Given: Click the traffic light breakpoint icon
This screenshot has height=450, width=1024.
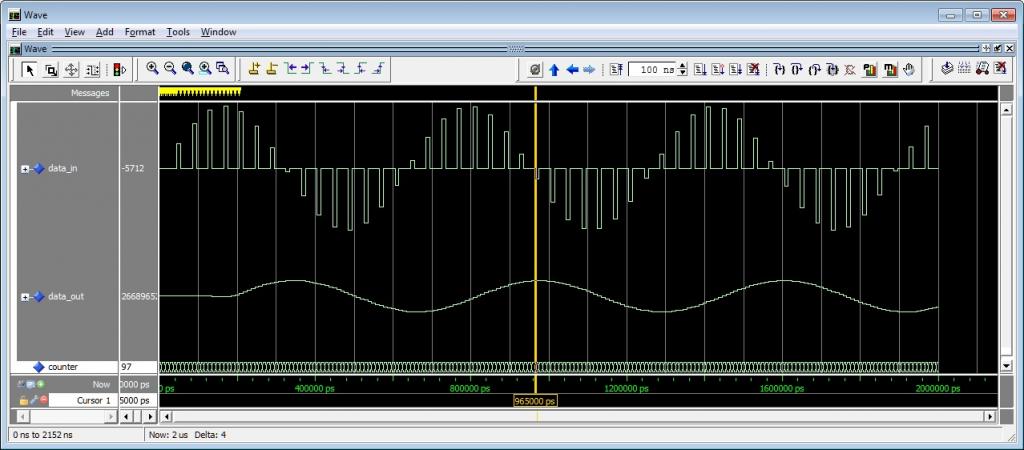Looking at the screenshot, I should (118, 69).
